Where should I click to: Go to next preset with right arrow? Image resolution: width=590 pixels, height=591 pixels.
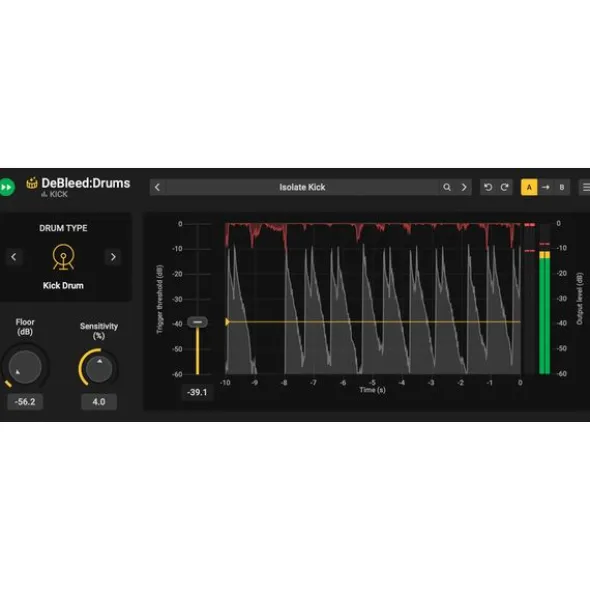pyautogui.click(x=464, y=187)
